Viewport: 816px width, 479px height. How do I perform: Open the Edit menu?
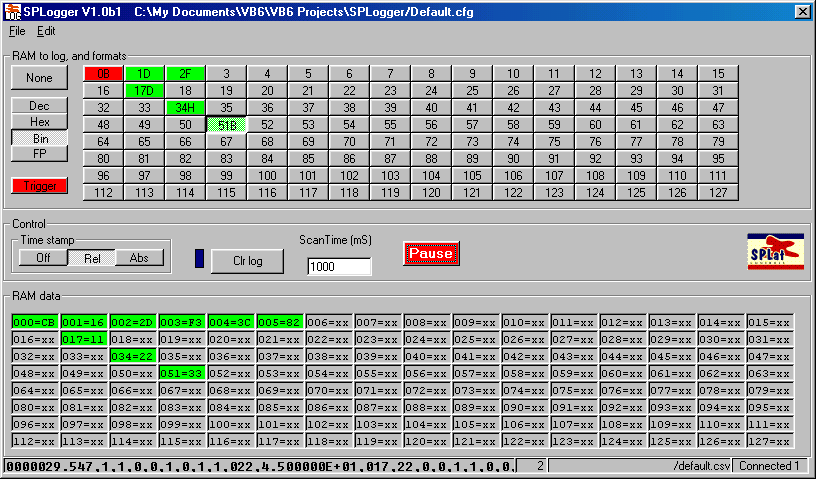(x=46, y=31)
